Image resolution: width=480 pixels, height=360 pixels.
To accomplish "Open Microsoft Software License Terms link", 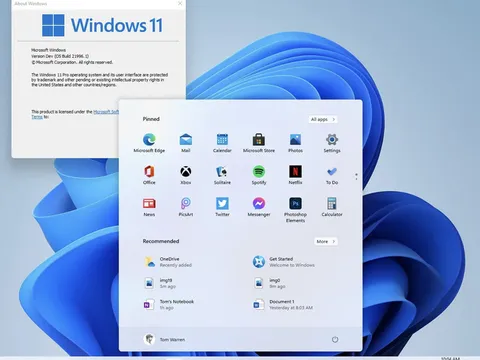I will click(106, 112).
